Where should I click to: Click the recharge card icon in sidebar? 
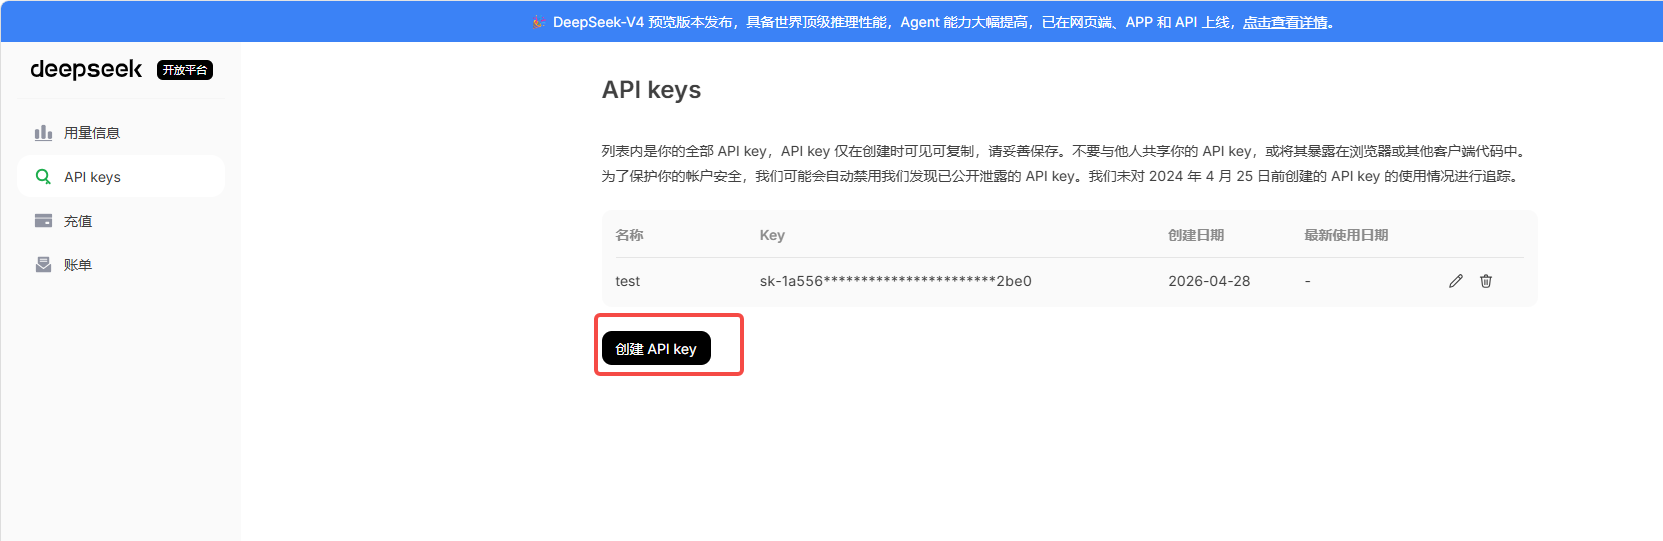pos(43,221)
